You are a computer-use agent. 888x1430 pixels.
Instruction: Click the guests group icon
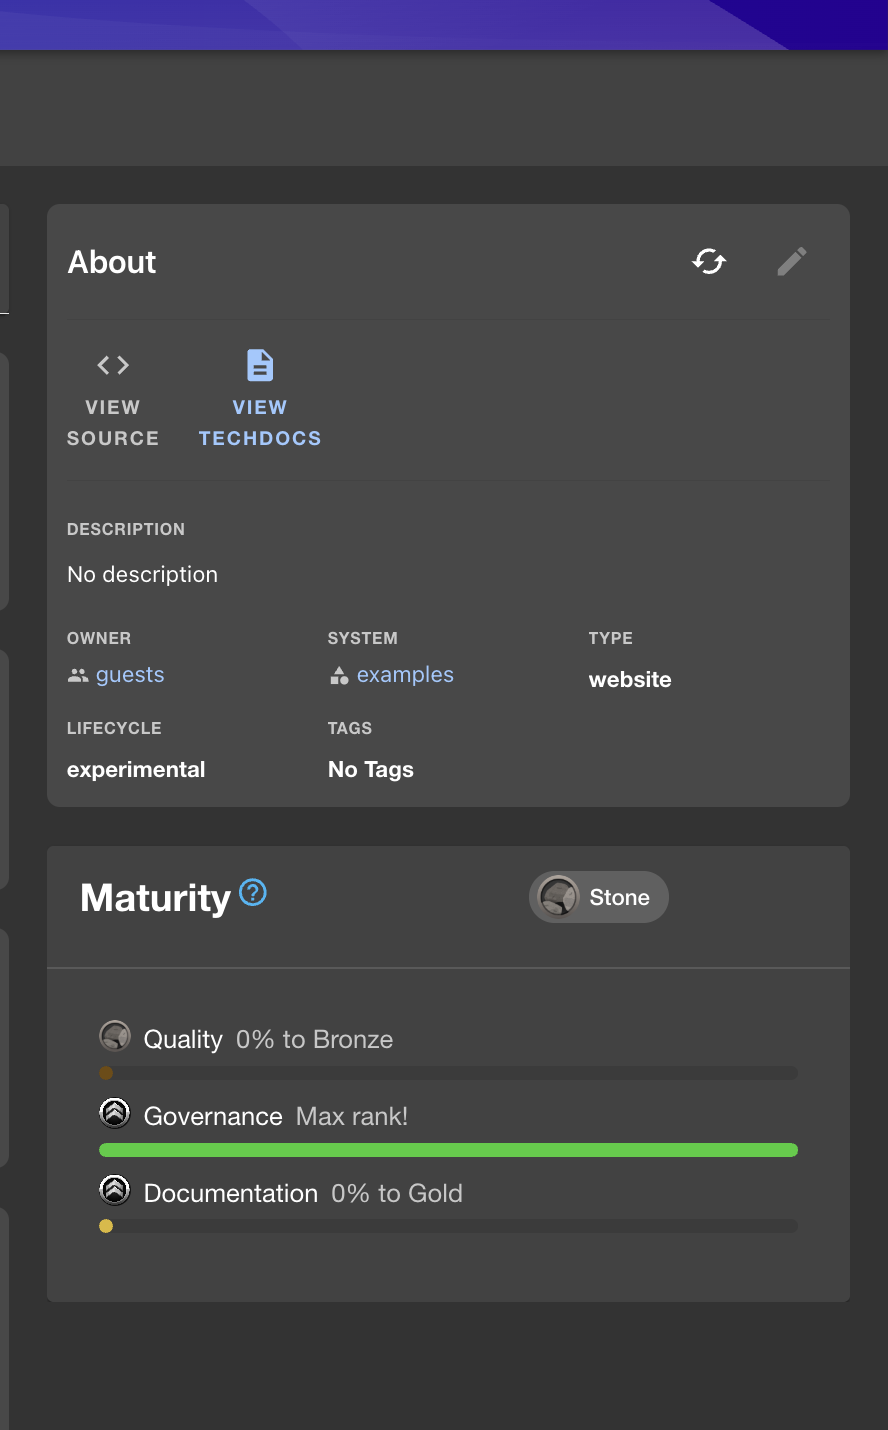pos(78,674)
